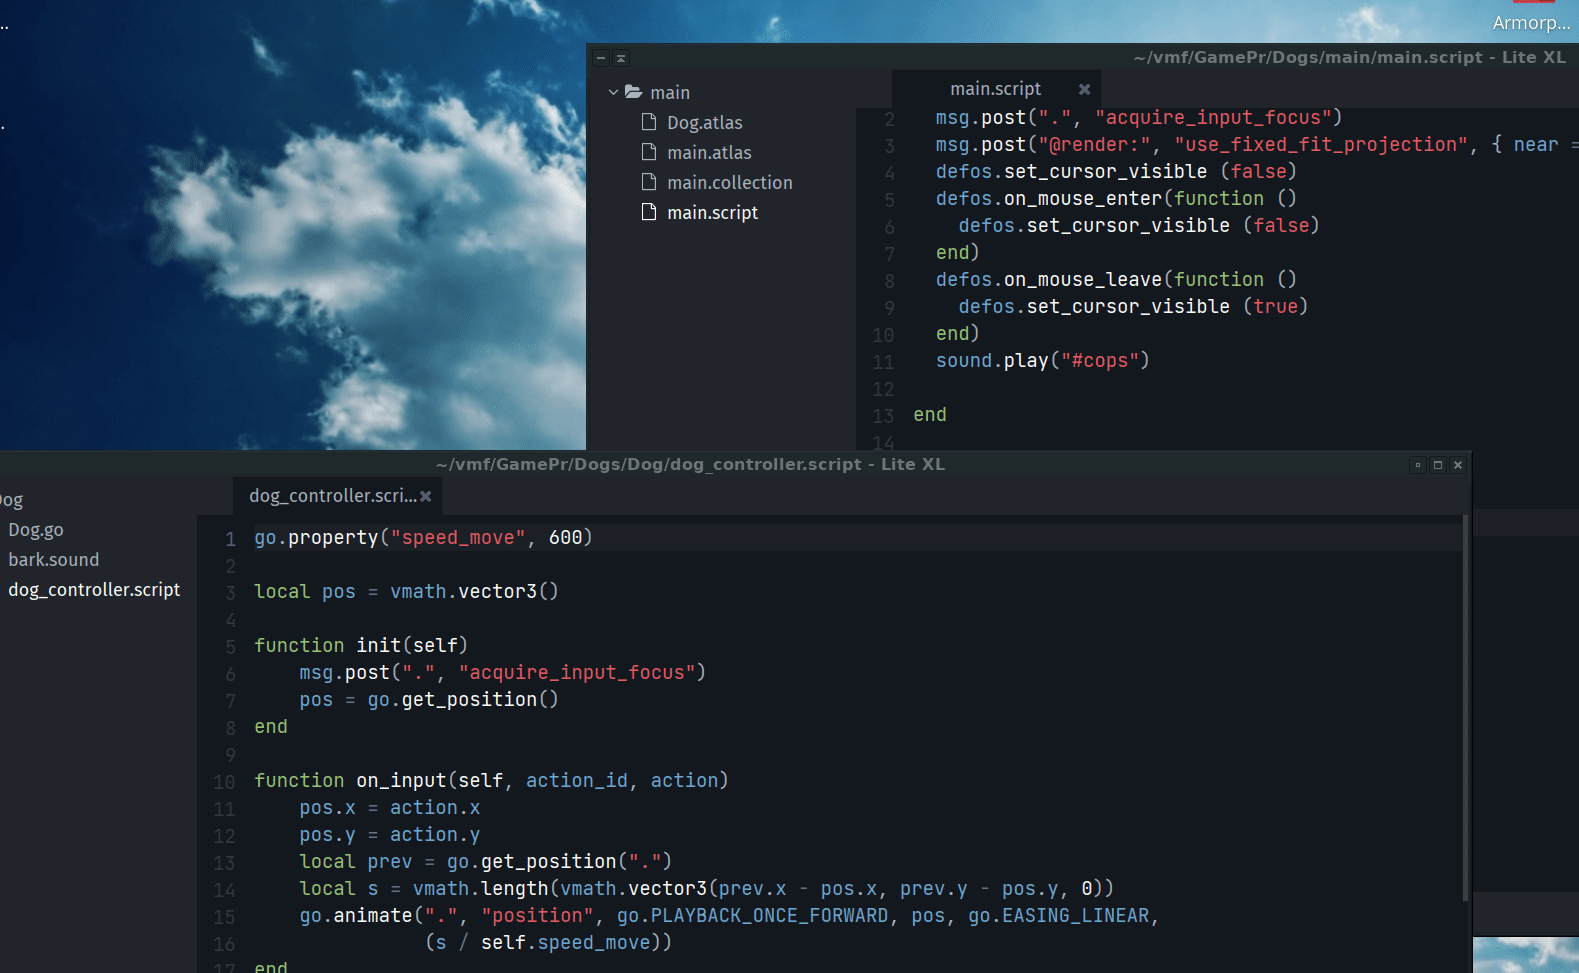Open bark.sound in the lower sidebar
Viewport: 1579px width, 973px height.
(54, 560)
